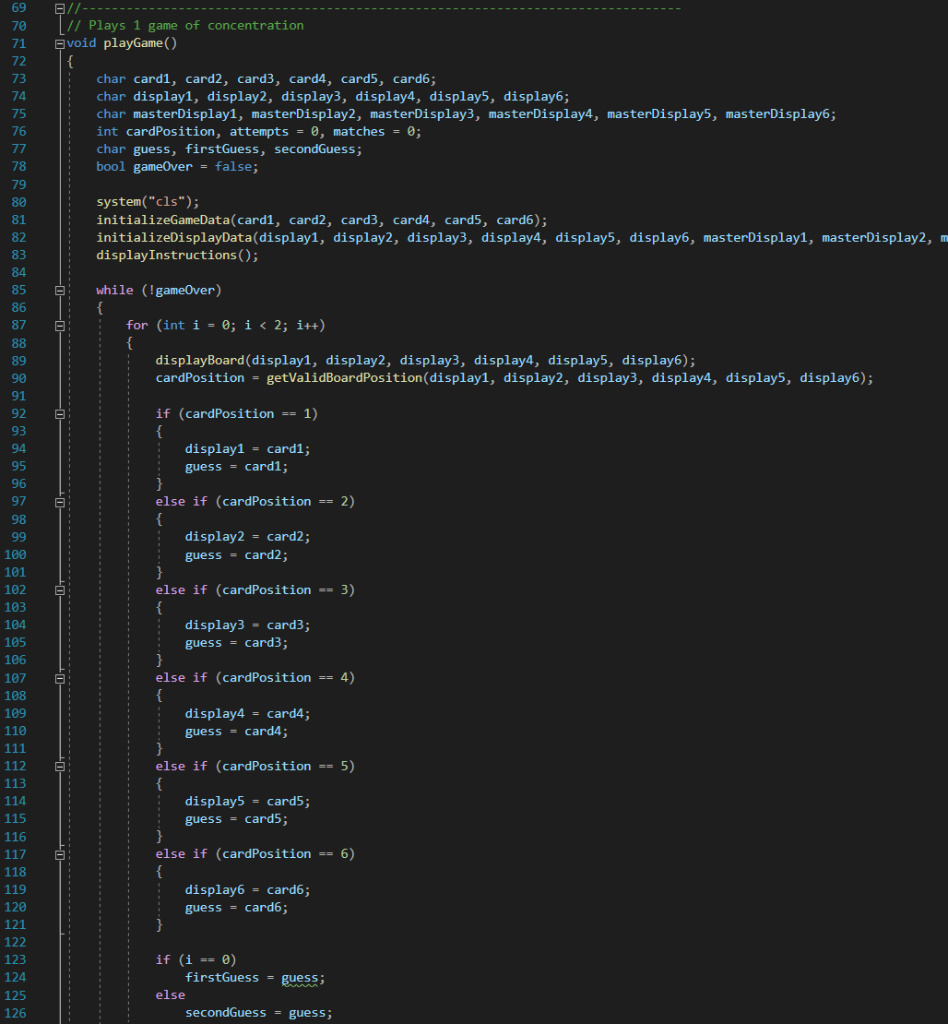Click the "secondGuess = guess;" statement
Screen dimensions: 948x1024
[259, 1013]
